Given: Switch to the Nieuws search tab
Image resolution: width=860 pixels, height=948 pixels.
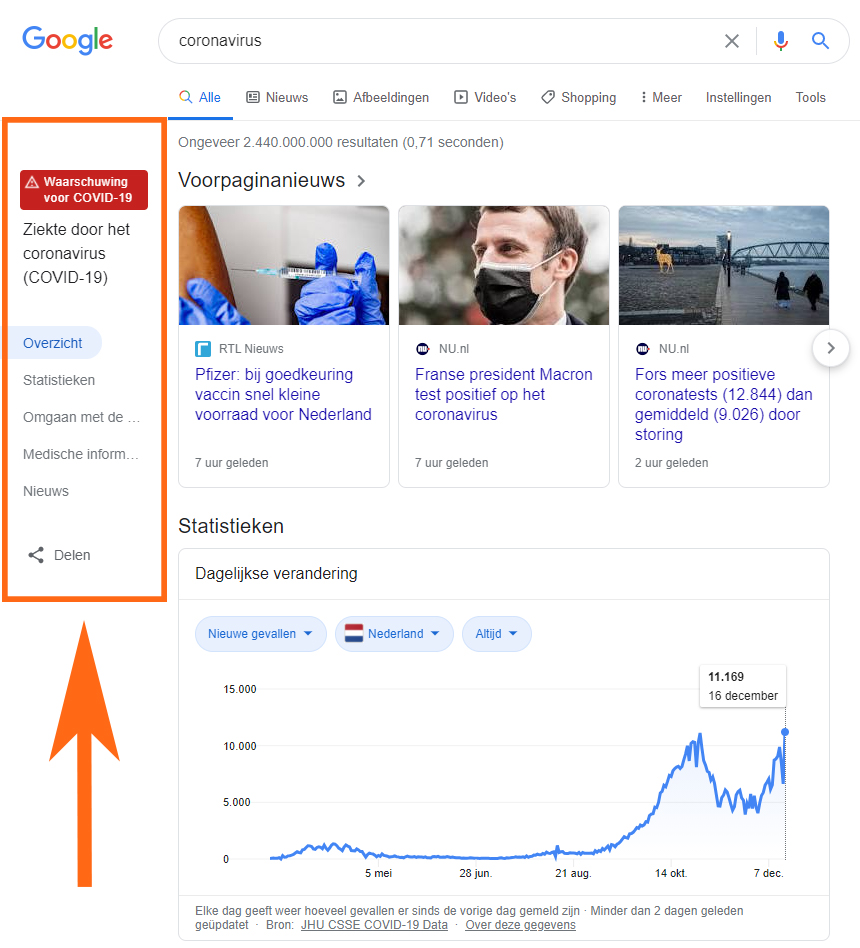Looking at the screenshot, I should click(277, 97).
